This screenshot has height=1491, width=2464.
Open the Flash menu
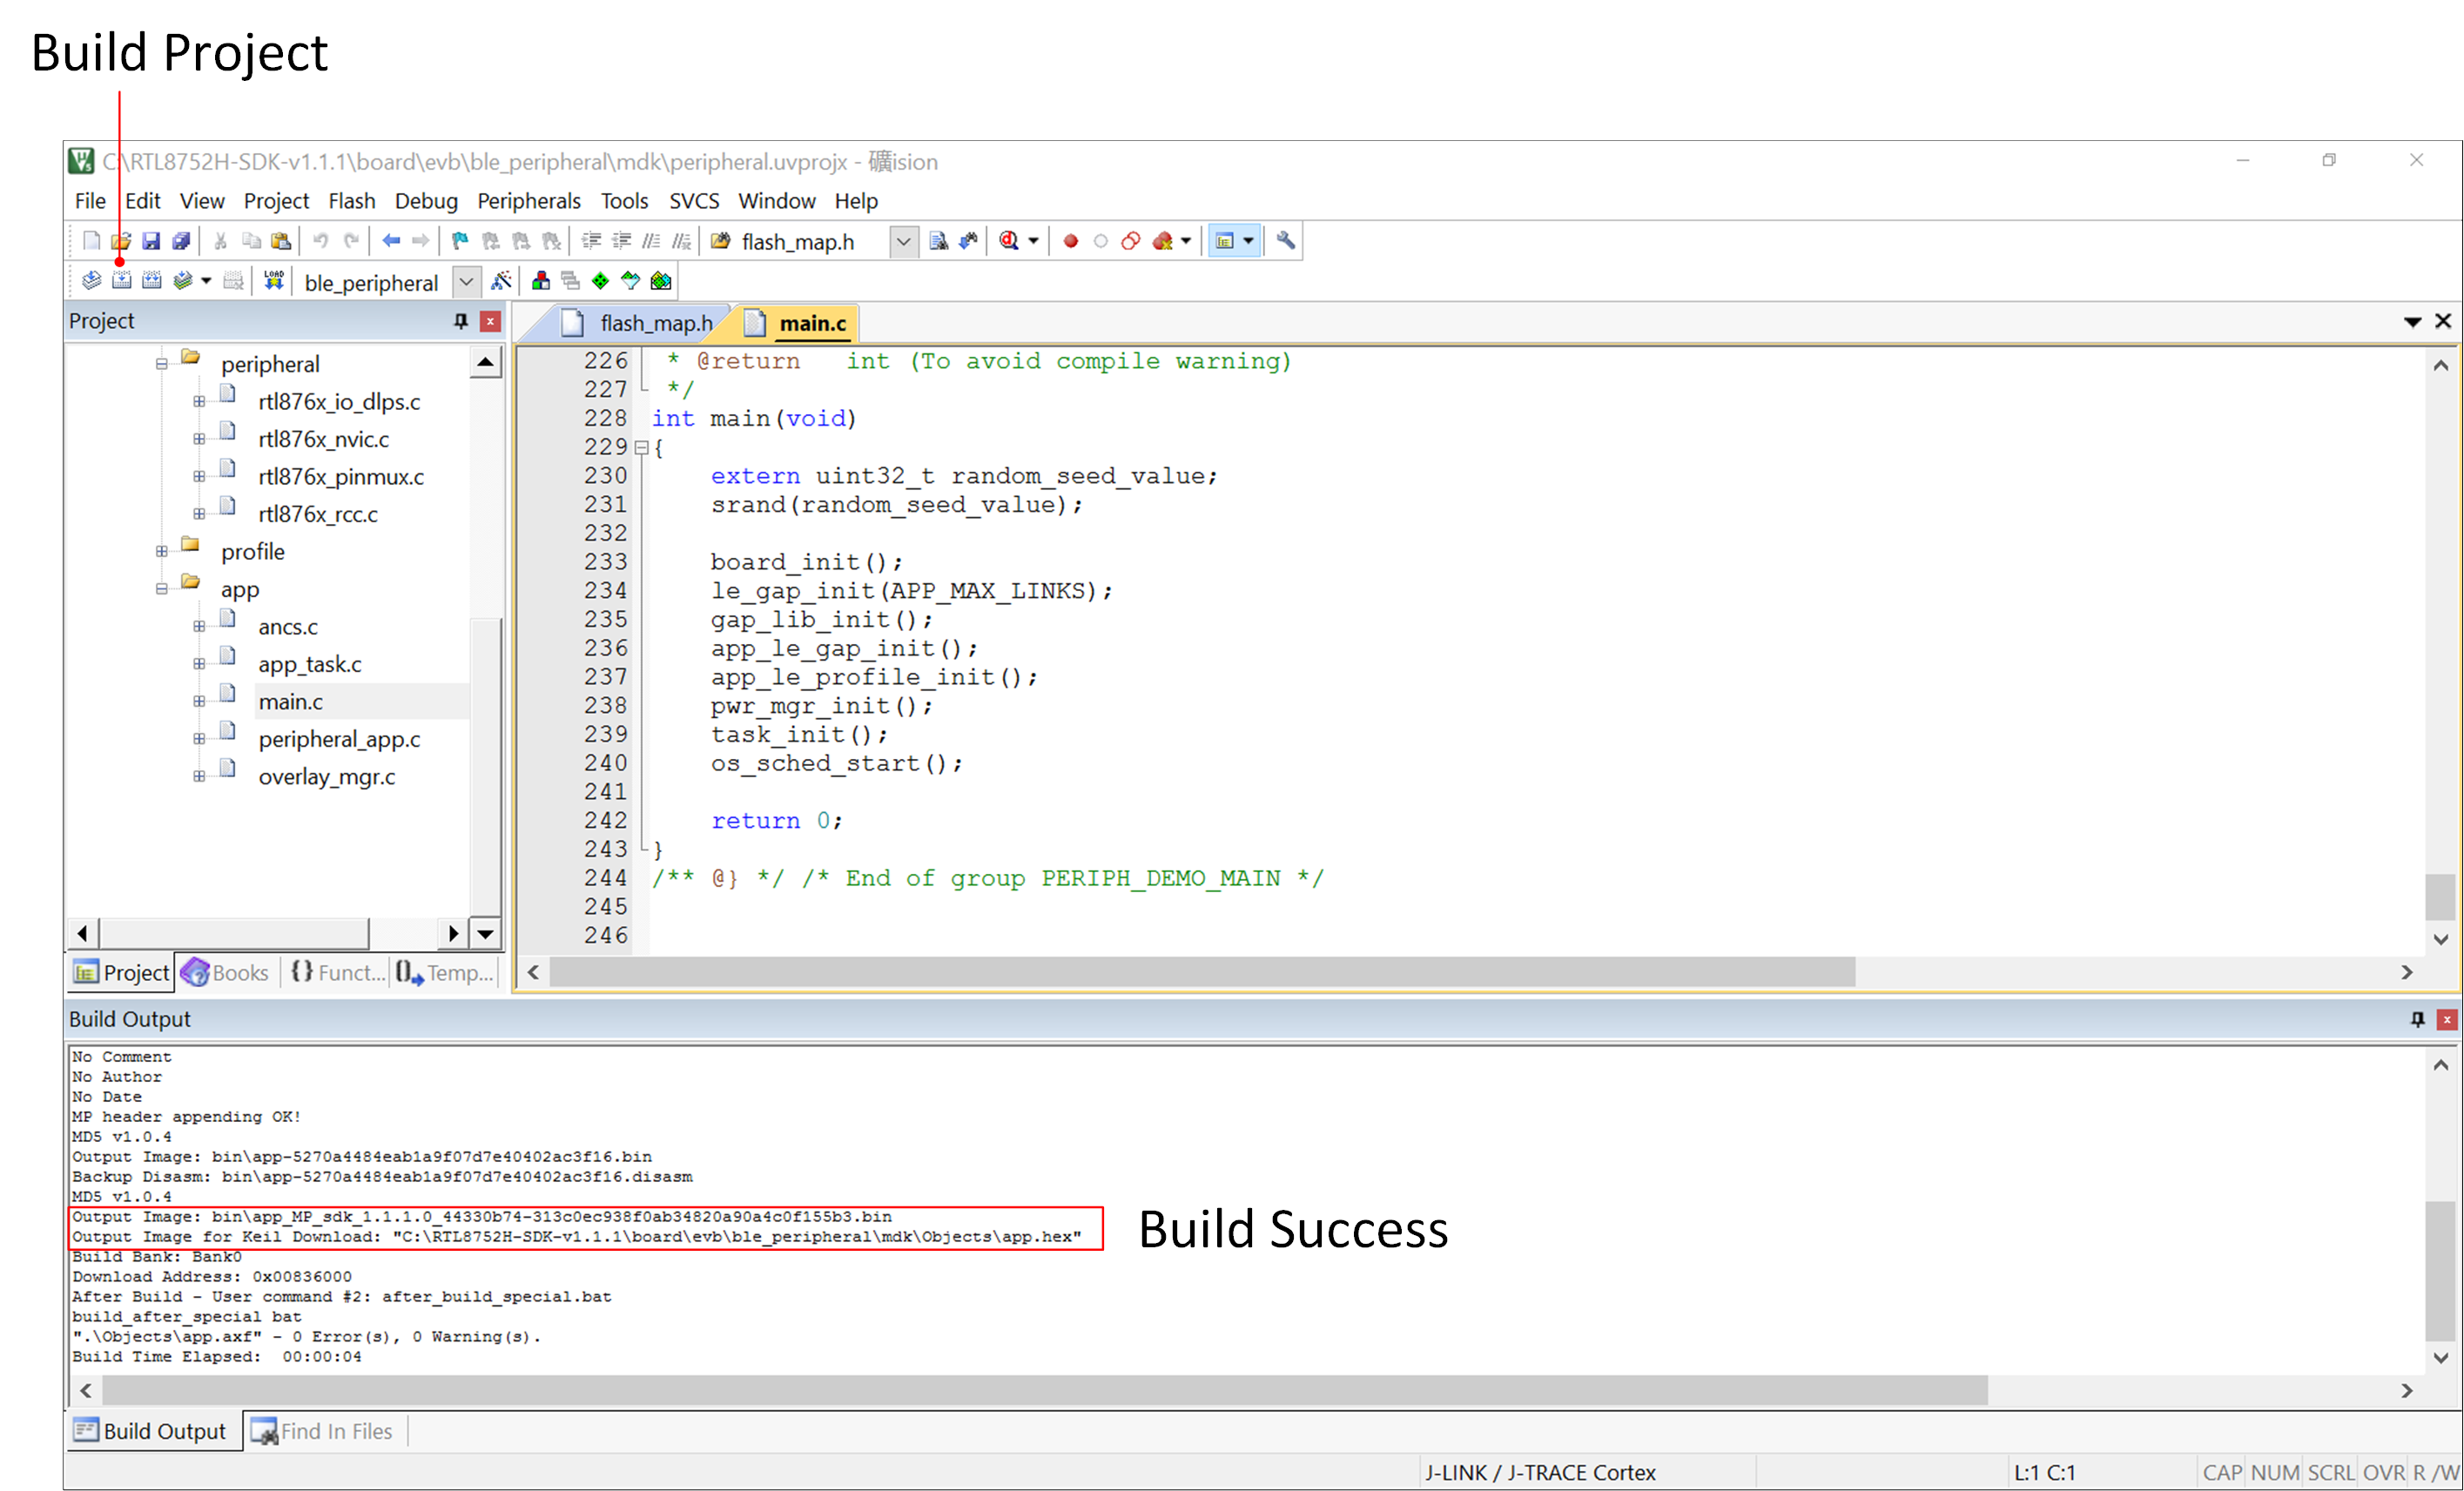tap(352, 201)
